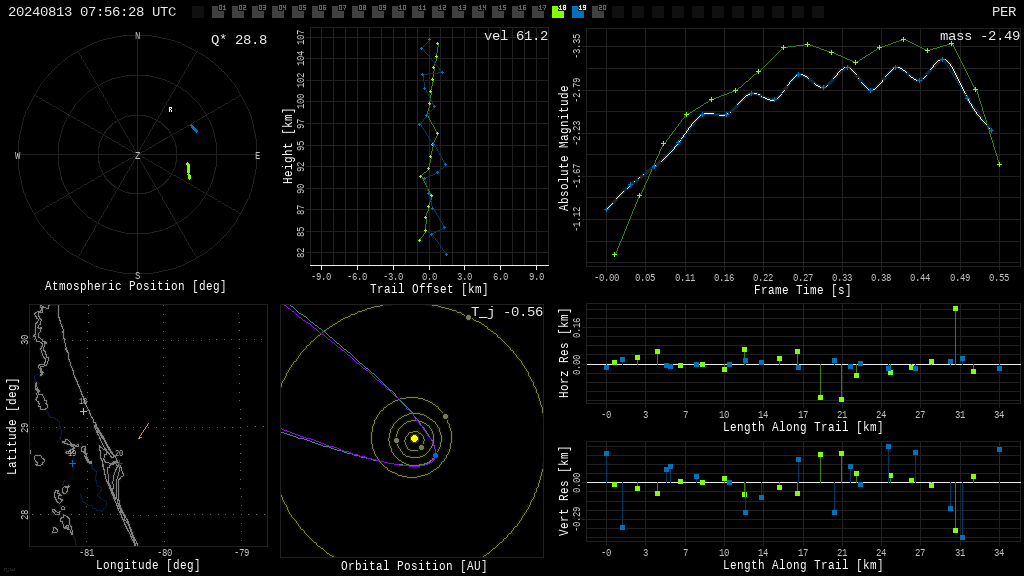Image resolution: width=1024 pixels, height=576 pixels.
Task: Click the blue station cross on map
Action: 72,464
